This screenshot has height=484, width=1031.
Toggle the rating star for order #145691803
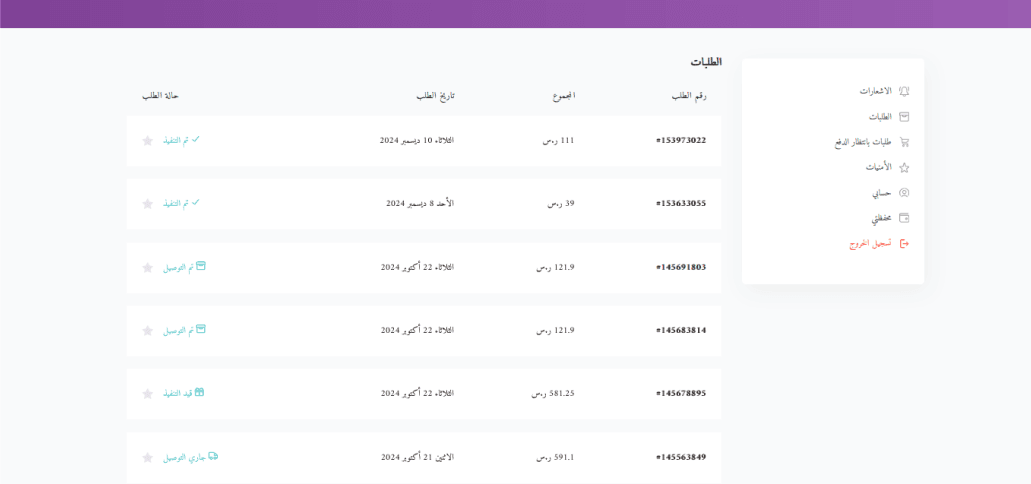click(148, 268)
